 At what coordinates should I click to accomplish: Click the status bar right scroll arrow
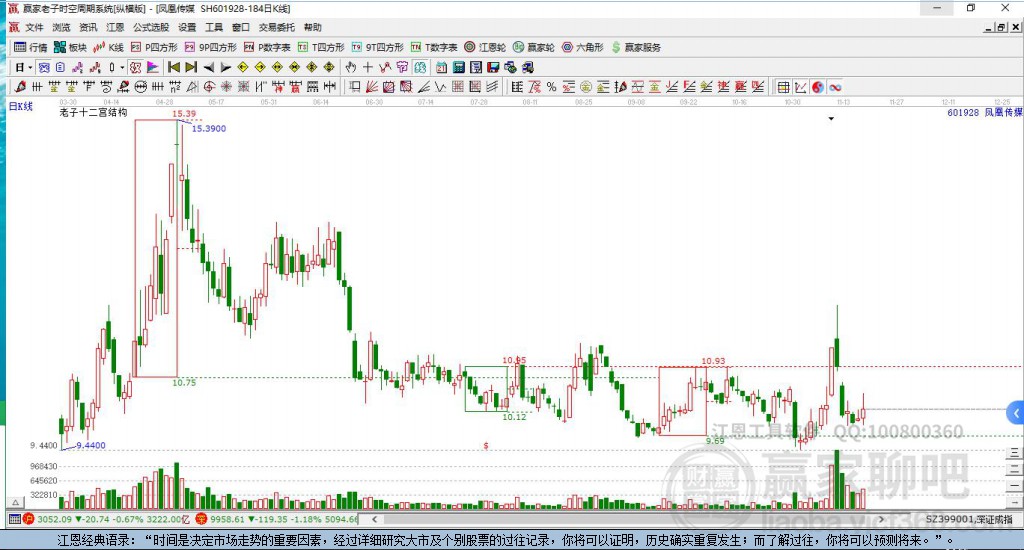[882, 519]
